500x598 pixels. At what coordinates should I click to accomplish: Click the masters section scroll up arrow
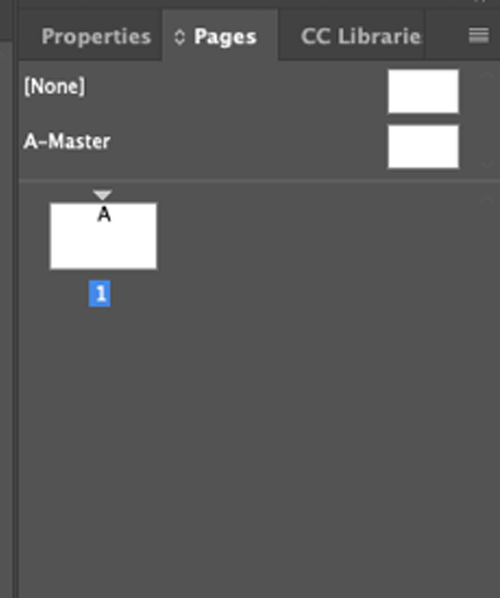[487, 75]
